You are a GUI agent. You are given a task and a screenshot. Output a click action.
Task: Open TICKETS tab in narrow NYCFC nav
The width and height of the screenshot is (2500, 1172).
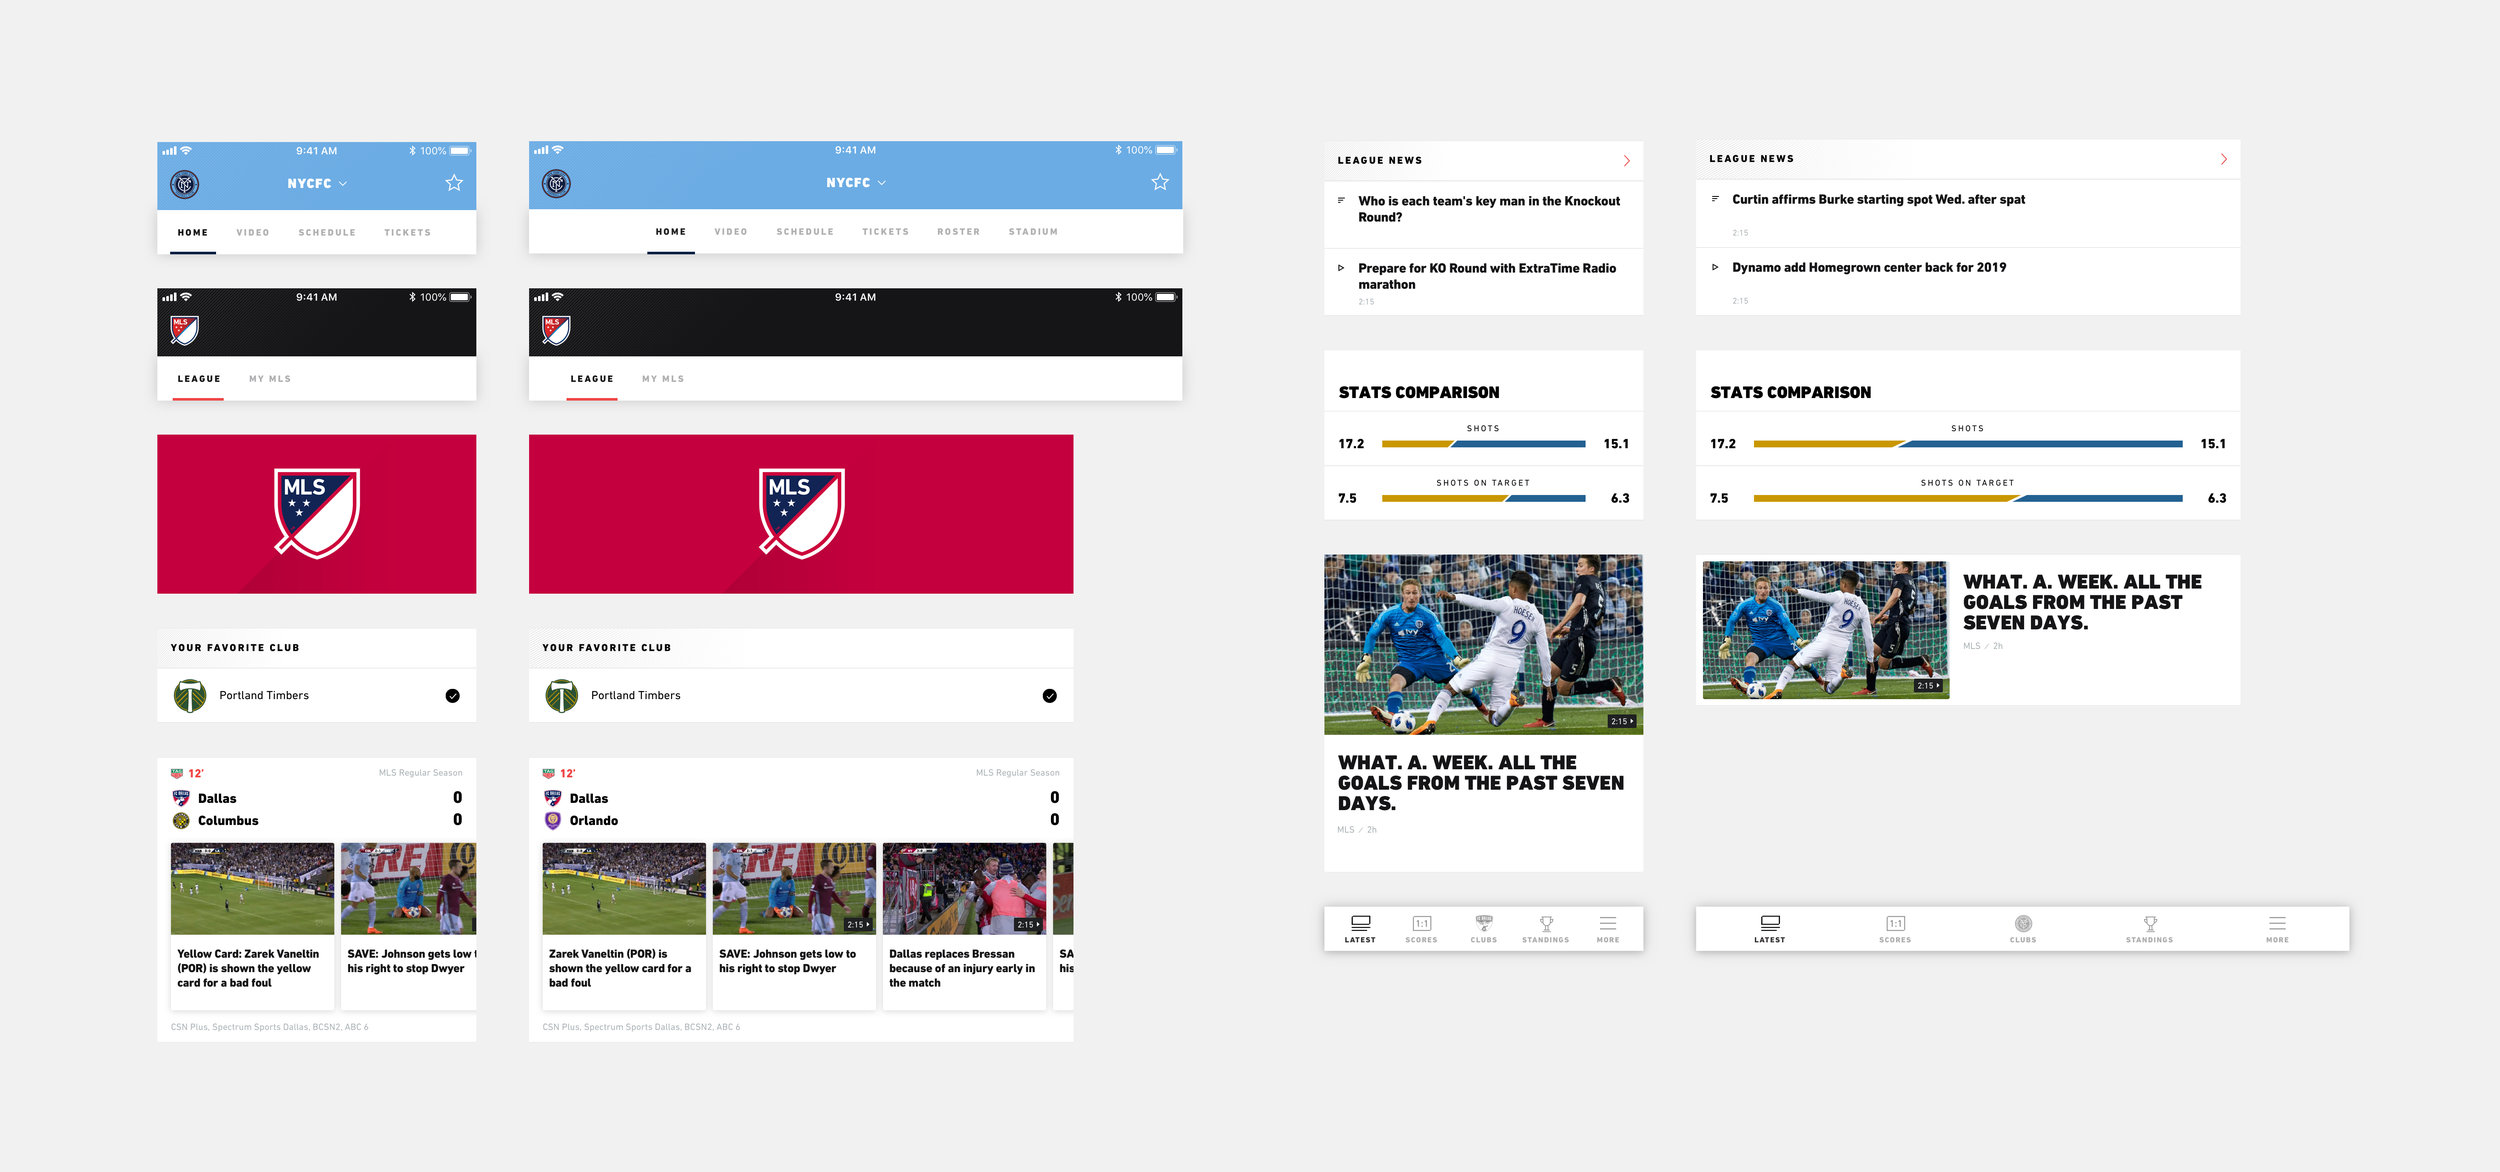click(x=408, y=233)
